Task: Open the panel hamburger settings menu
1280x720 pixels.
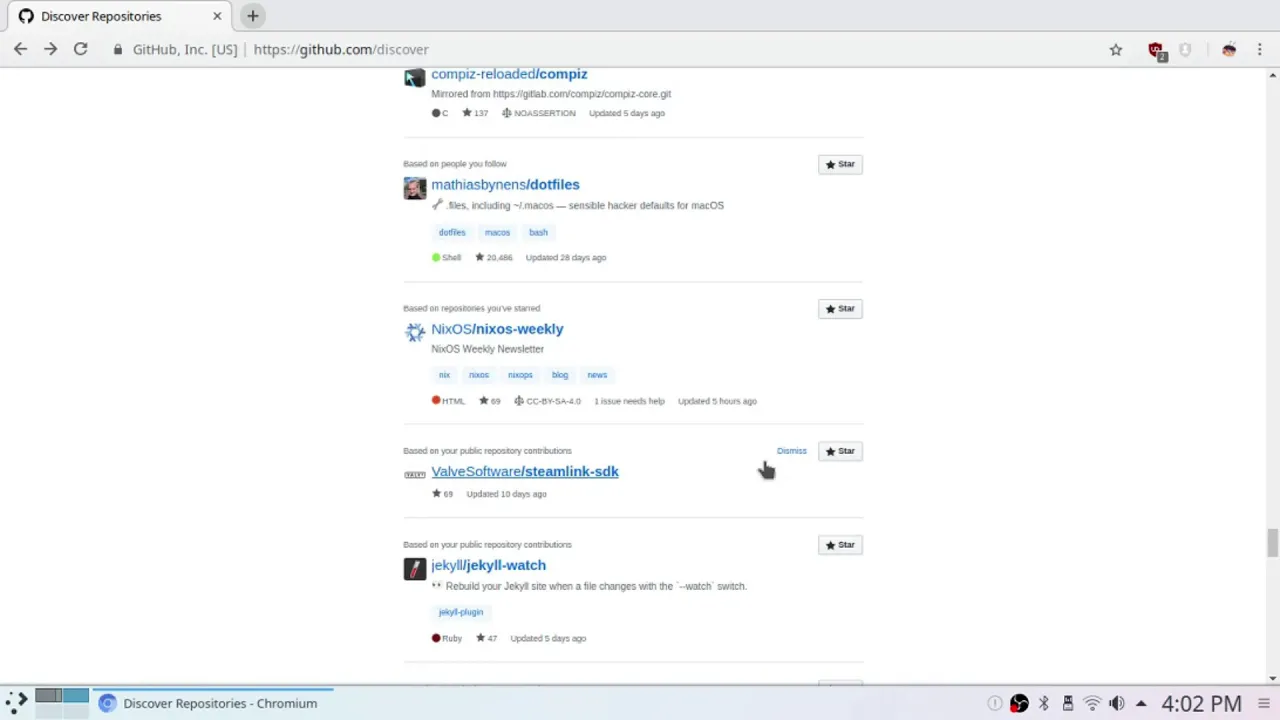Action: [1265, 703]
